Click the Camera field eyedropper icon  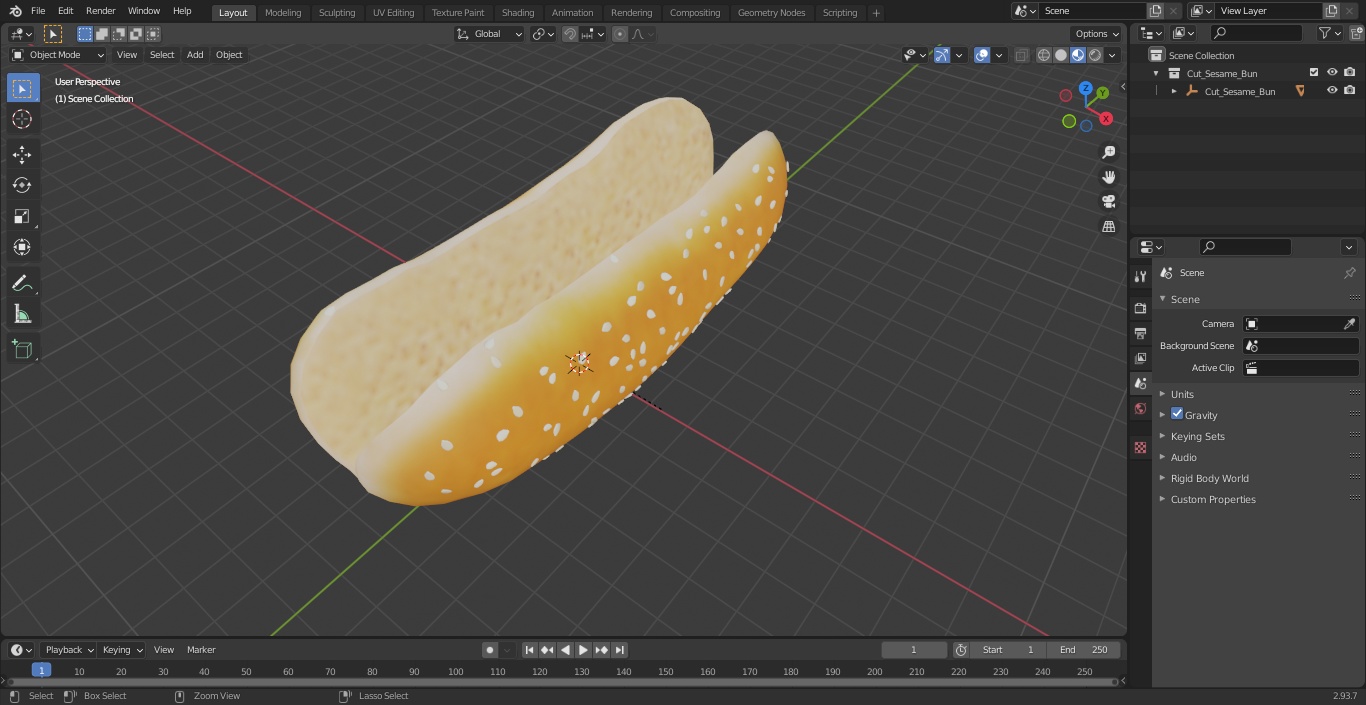[x=1349, y=324]
